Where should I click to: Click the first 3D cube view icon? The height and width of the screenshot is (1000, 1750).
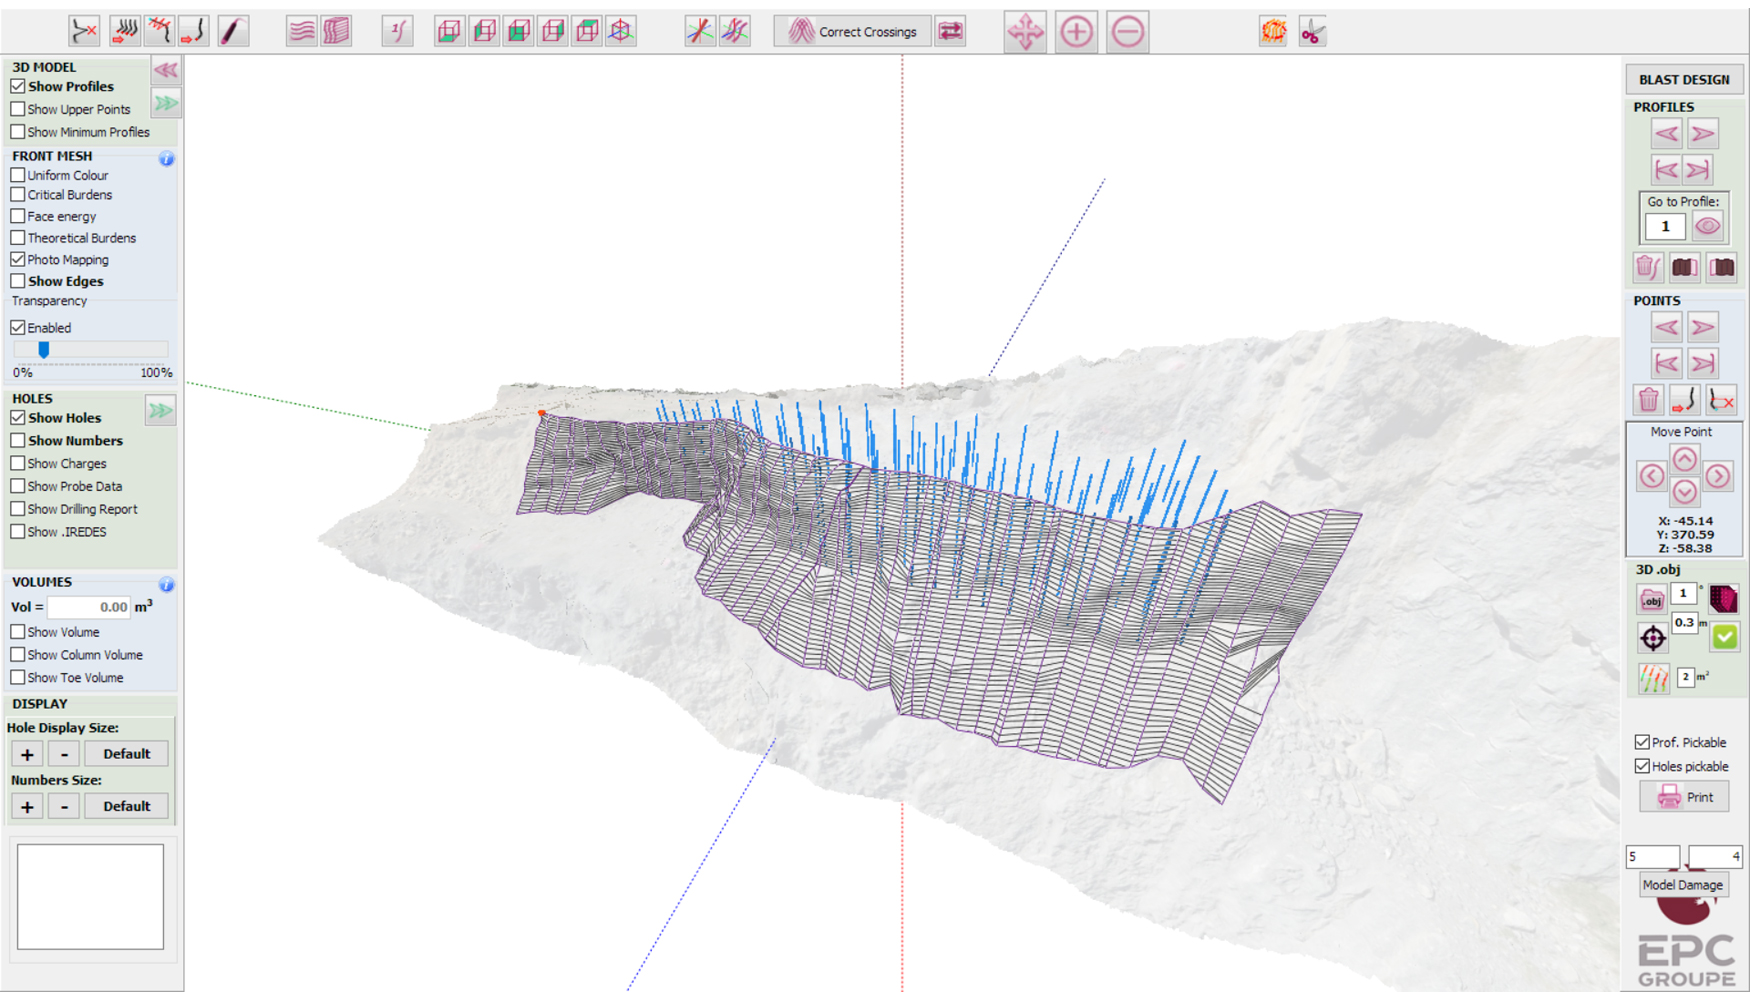449,31
